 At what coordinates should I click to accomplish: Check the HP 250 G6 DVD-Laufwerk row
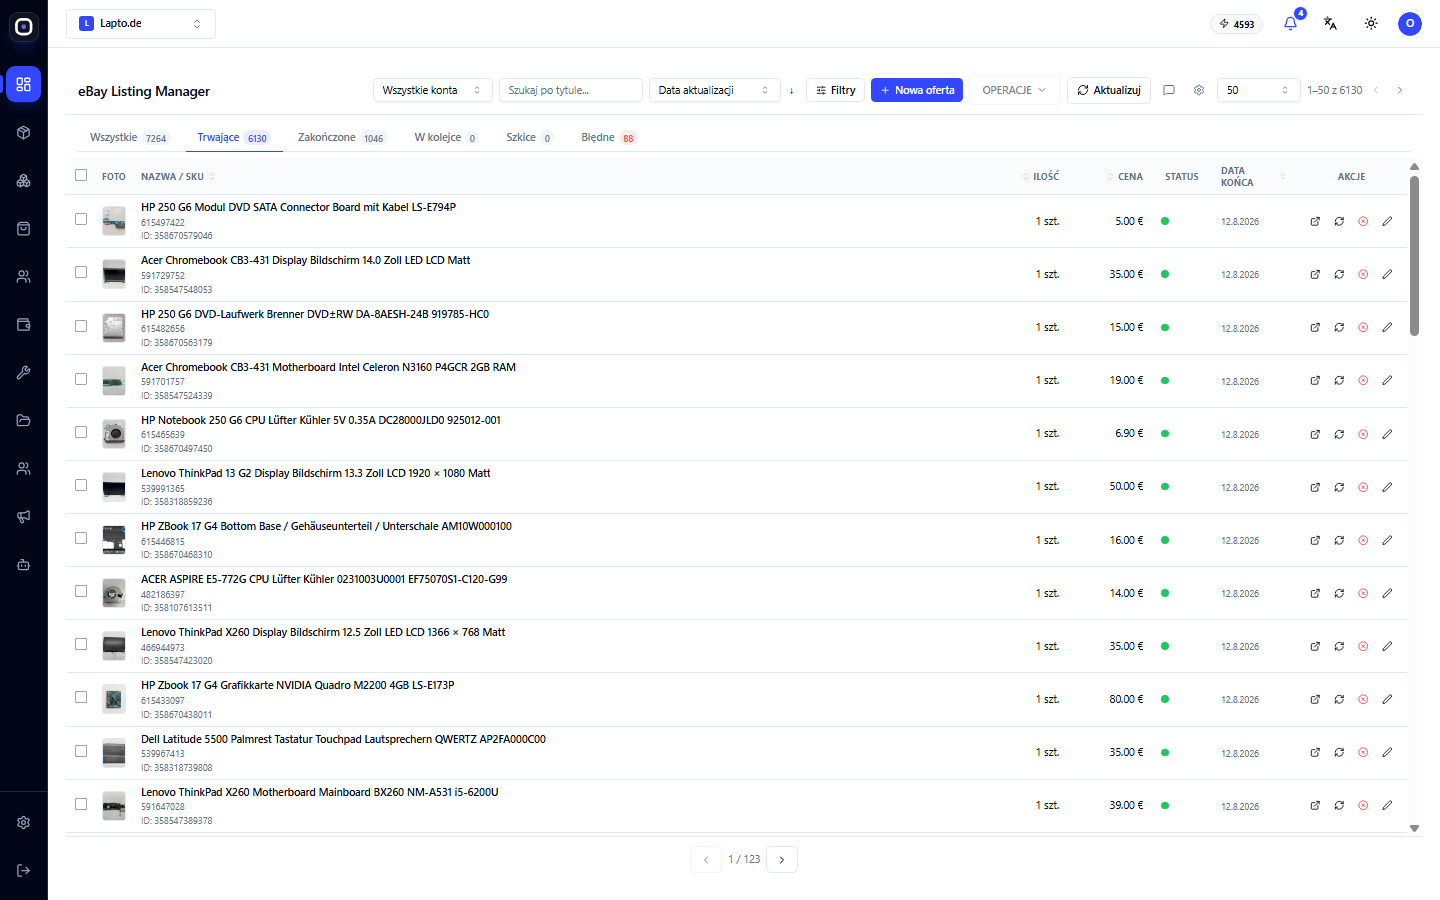pos(81,326)
